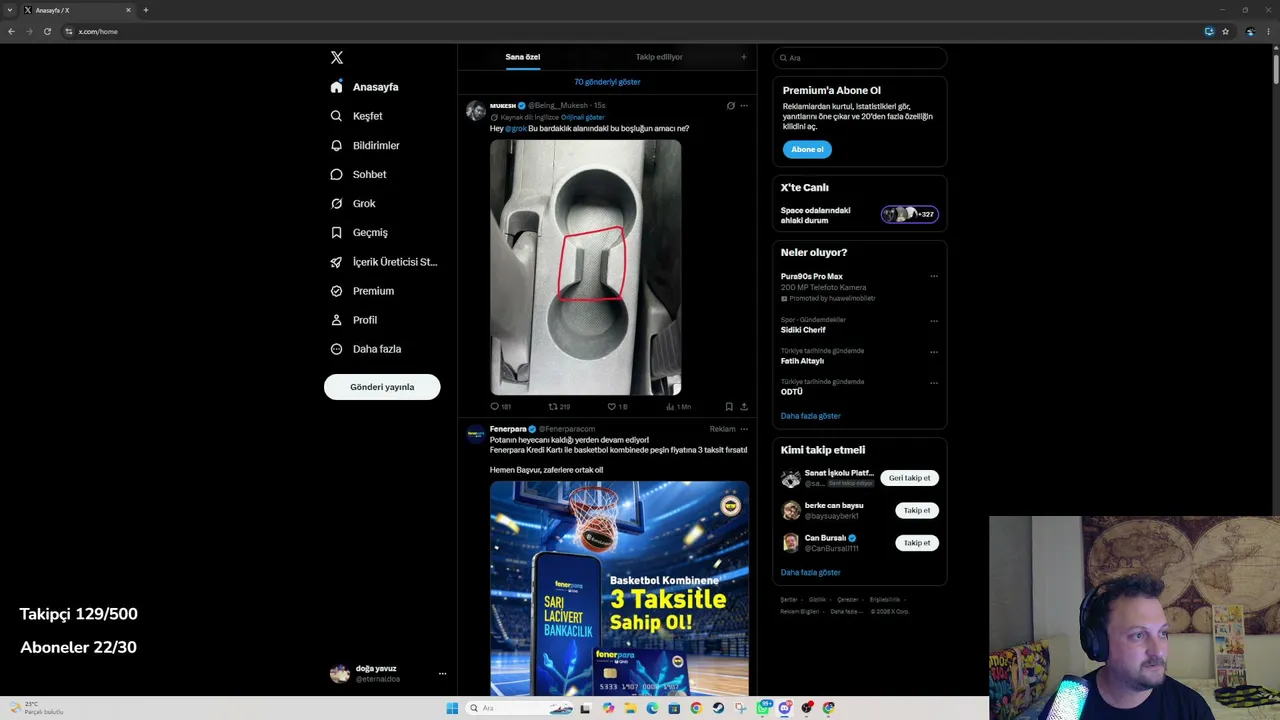Open the cup holder photo

point(585,267)
